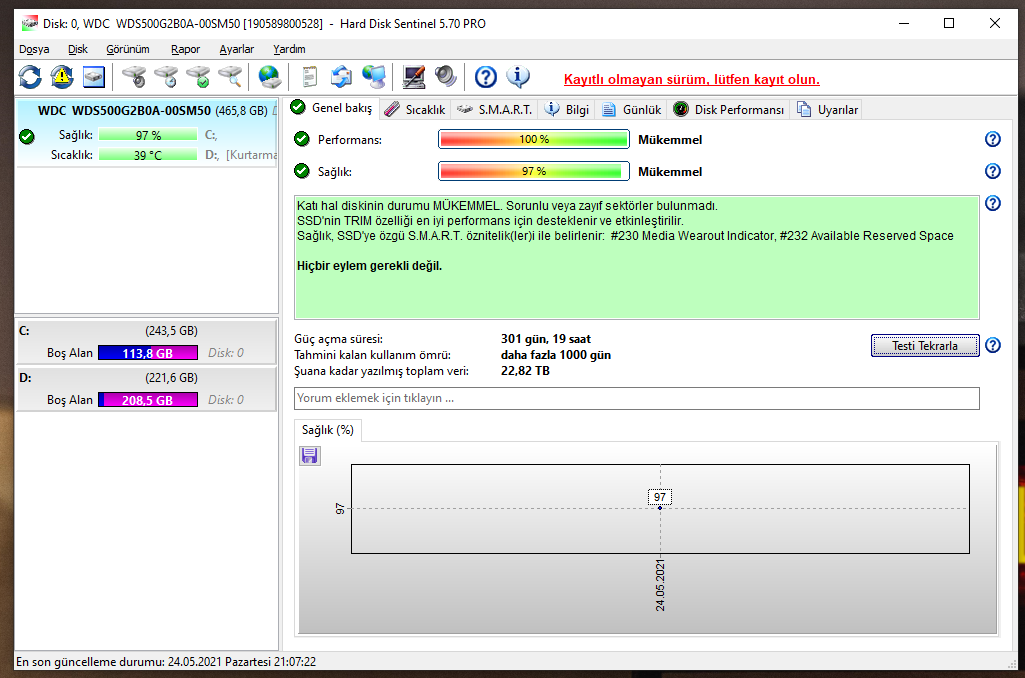Click the D: free space 208,5 GB bar
The image size is (1025, 678).
pyautogui.click(x=148, y=400)
